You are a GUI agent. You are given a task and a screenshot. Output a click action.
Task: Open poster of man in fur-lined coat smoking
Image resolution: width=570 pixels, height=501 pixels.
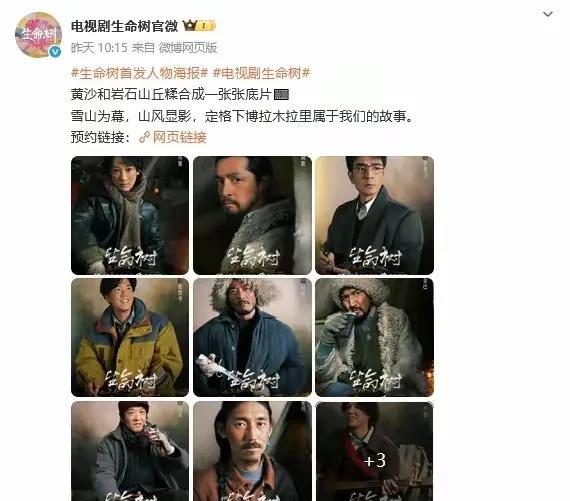(374, 337)
